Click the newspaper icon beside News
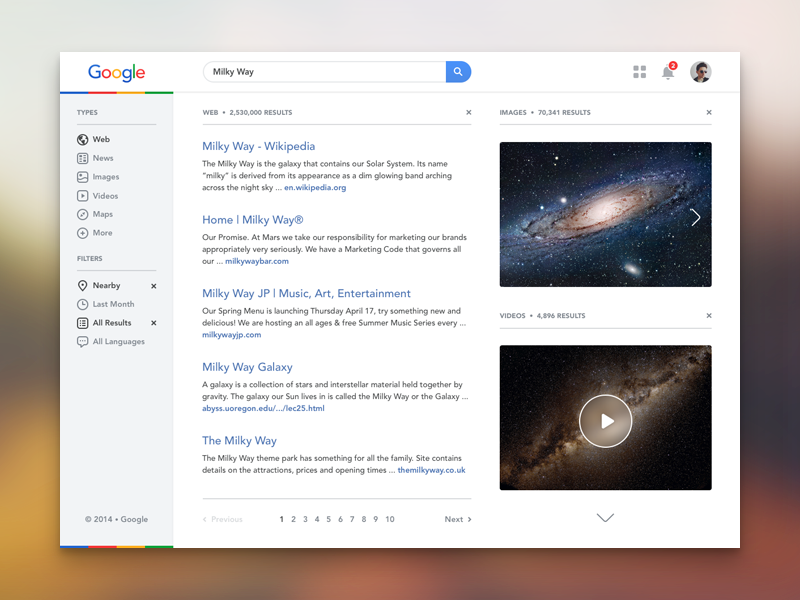The image size is (800, 600). pos(83,158)
